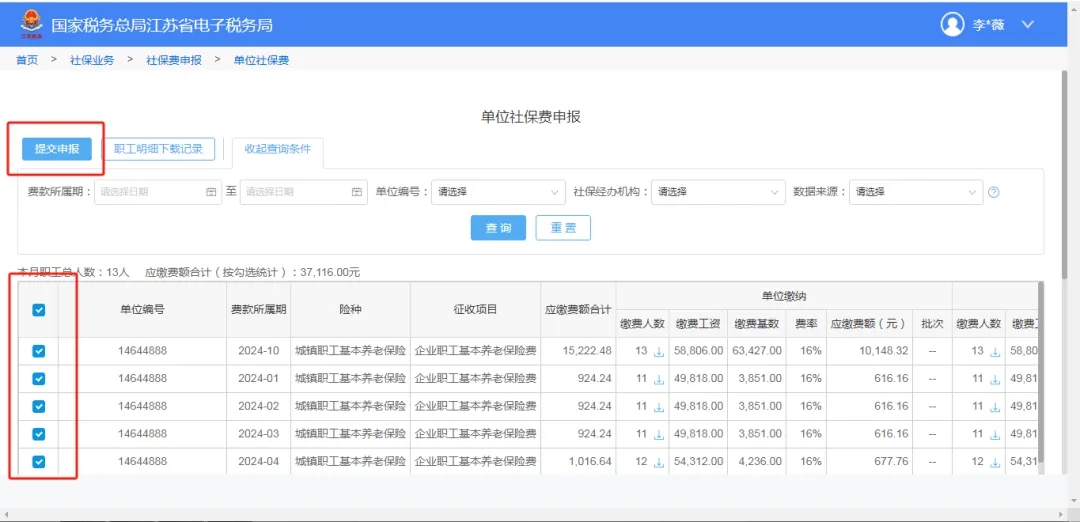Image resolution: width=1080 pixels, height=522 pixels.
Task: Download payer list for 2024-01 row
Action: (x=659, y=380)
